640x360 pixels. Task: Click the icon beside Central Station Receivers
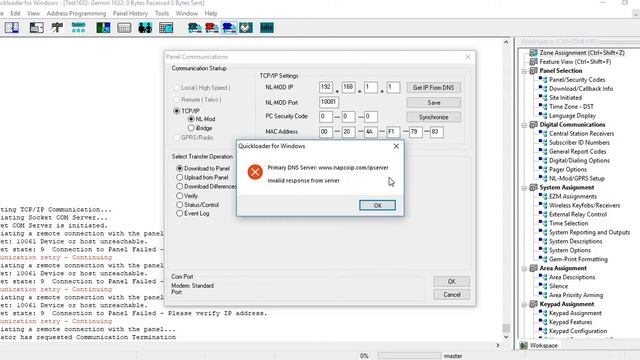[543, 133]
